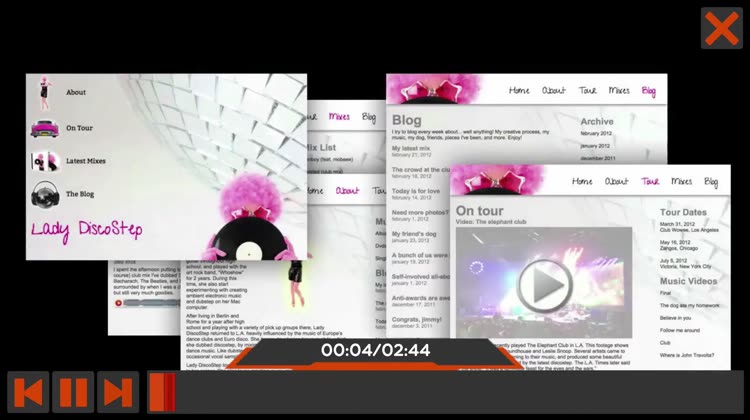Click the May 16, 2012 tour date

coord(679,245)
